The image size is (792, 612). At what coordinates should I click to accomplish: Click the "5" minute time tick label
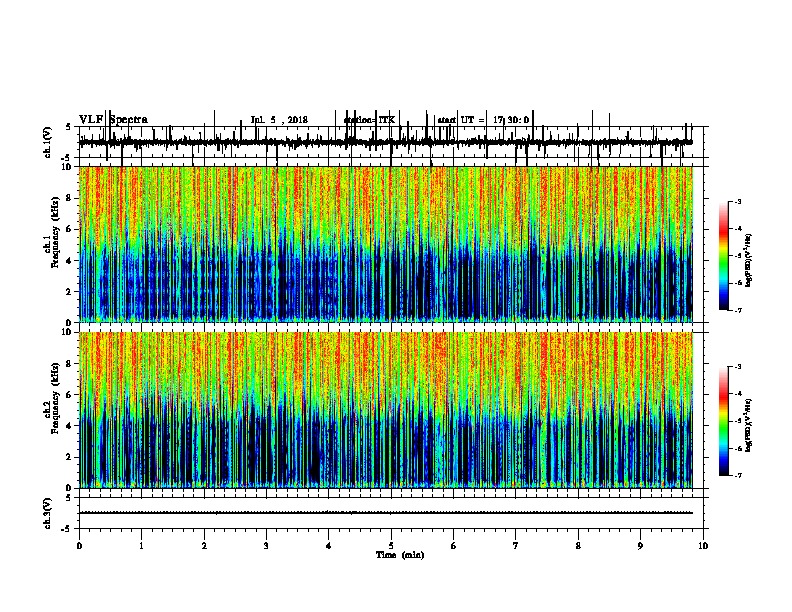(x=391, y=546)
